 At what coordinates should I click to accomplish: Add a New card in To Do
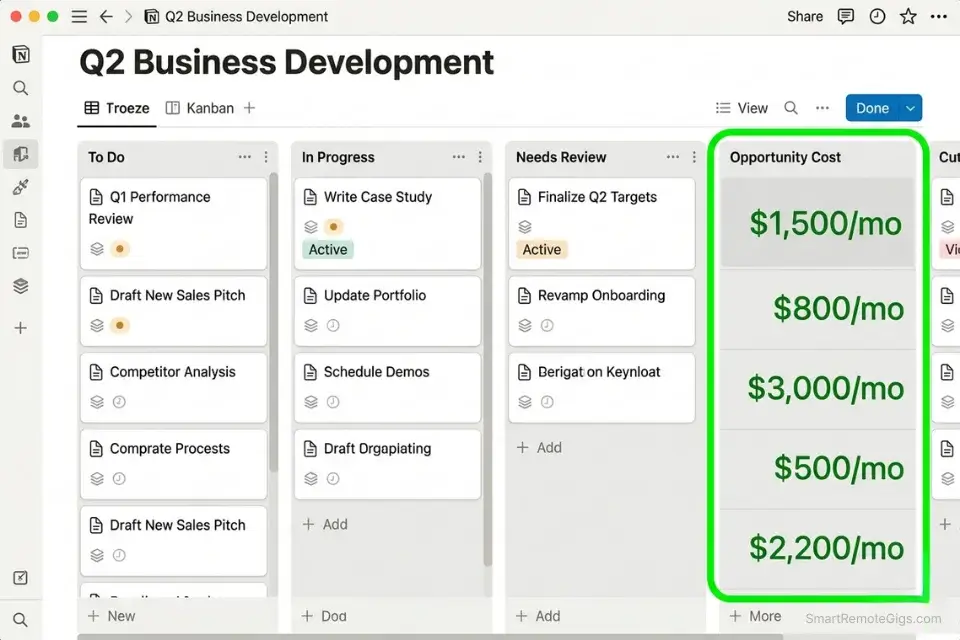[111, 616]
